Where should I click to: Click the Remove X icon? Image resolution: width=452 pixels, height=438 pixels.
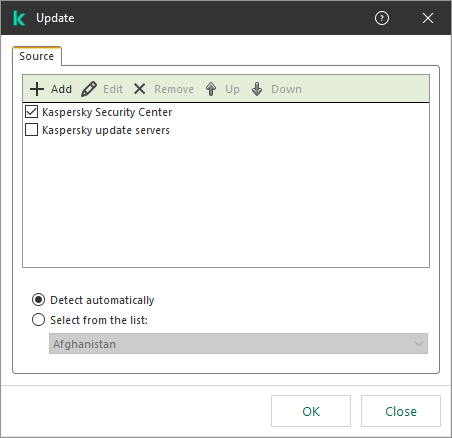(139, 89)
